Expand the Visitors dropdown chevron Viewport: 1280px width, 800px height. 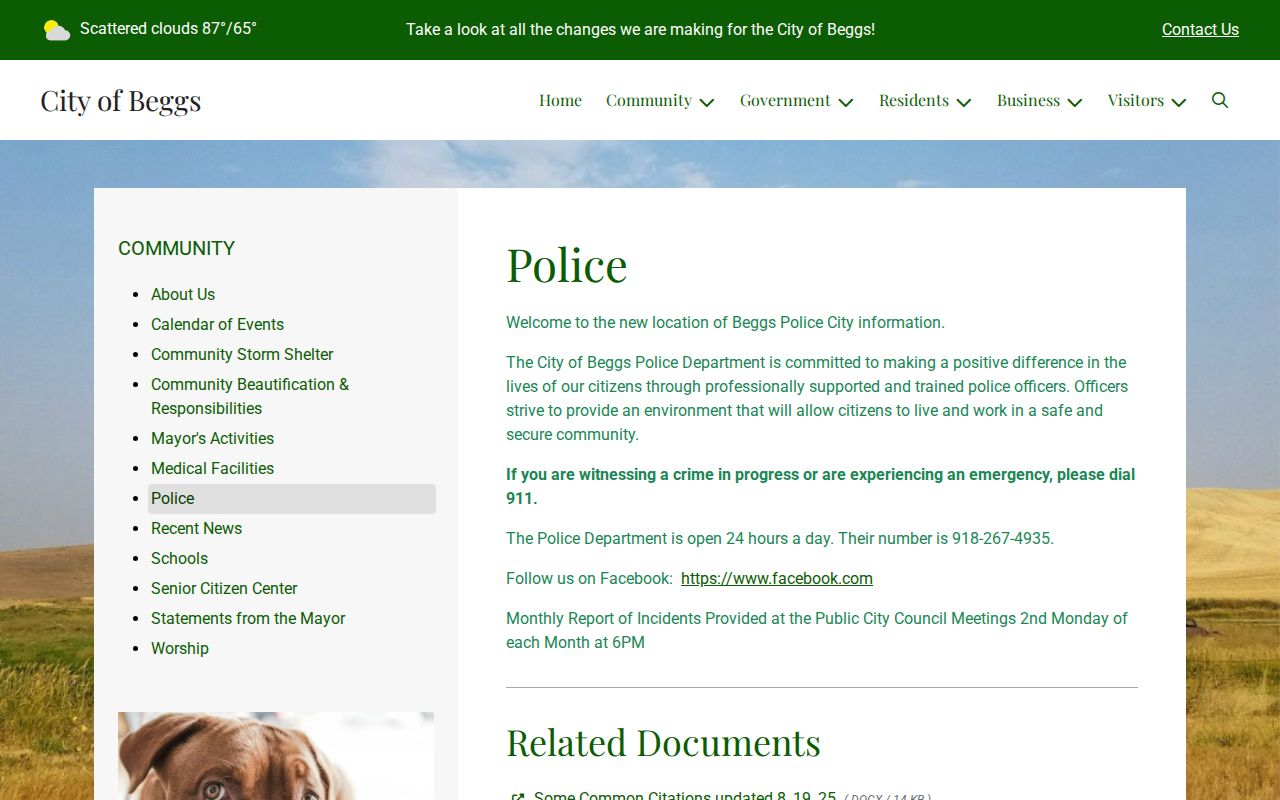1179,102
